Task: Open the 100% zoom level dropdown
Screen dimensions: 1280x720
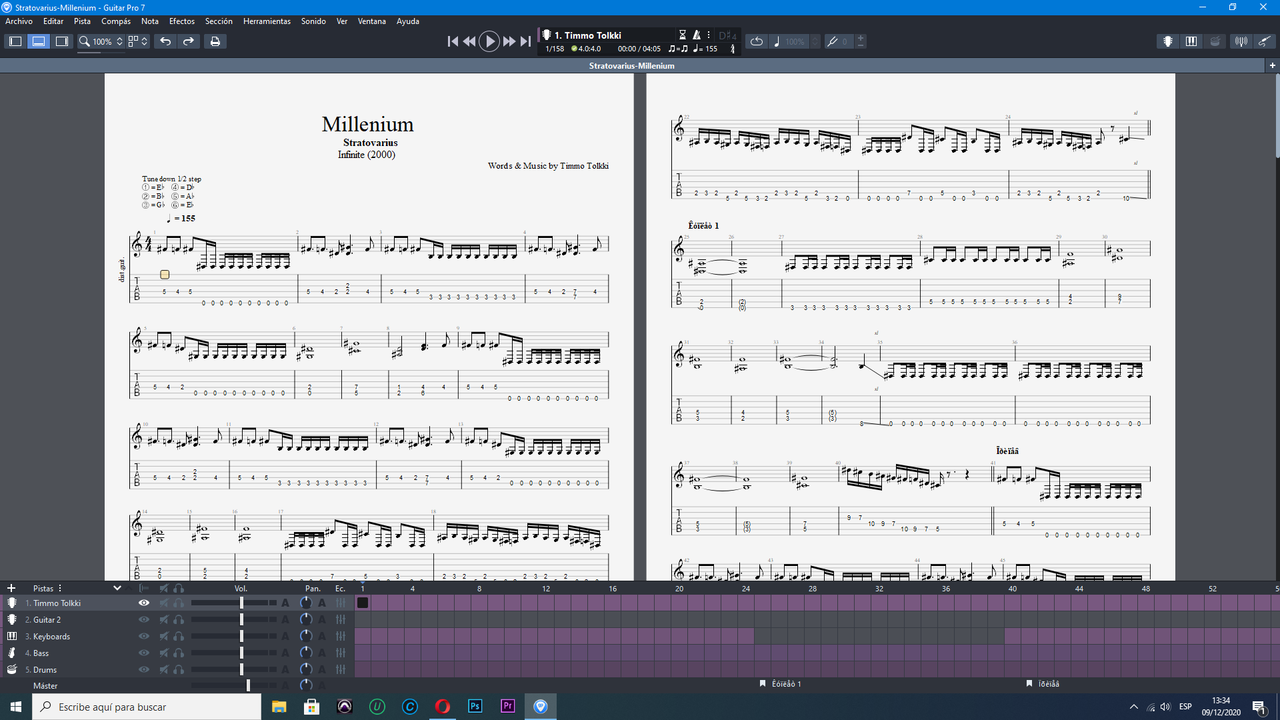Action: pos(101,41)
